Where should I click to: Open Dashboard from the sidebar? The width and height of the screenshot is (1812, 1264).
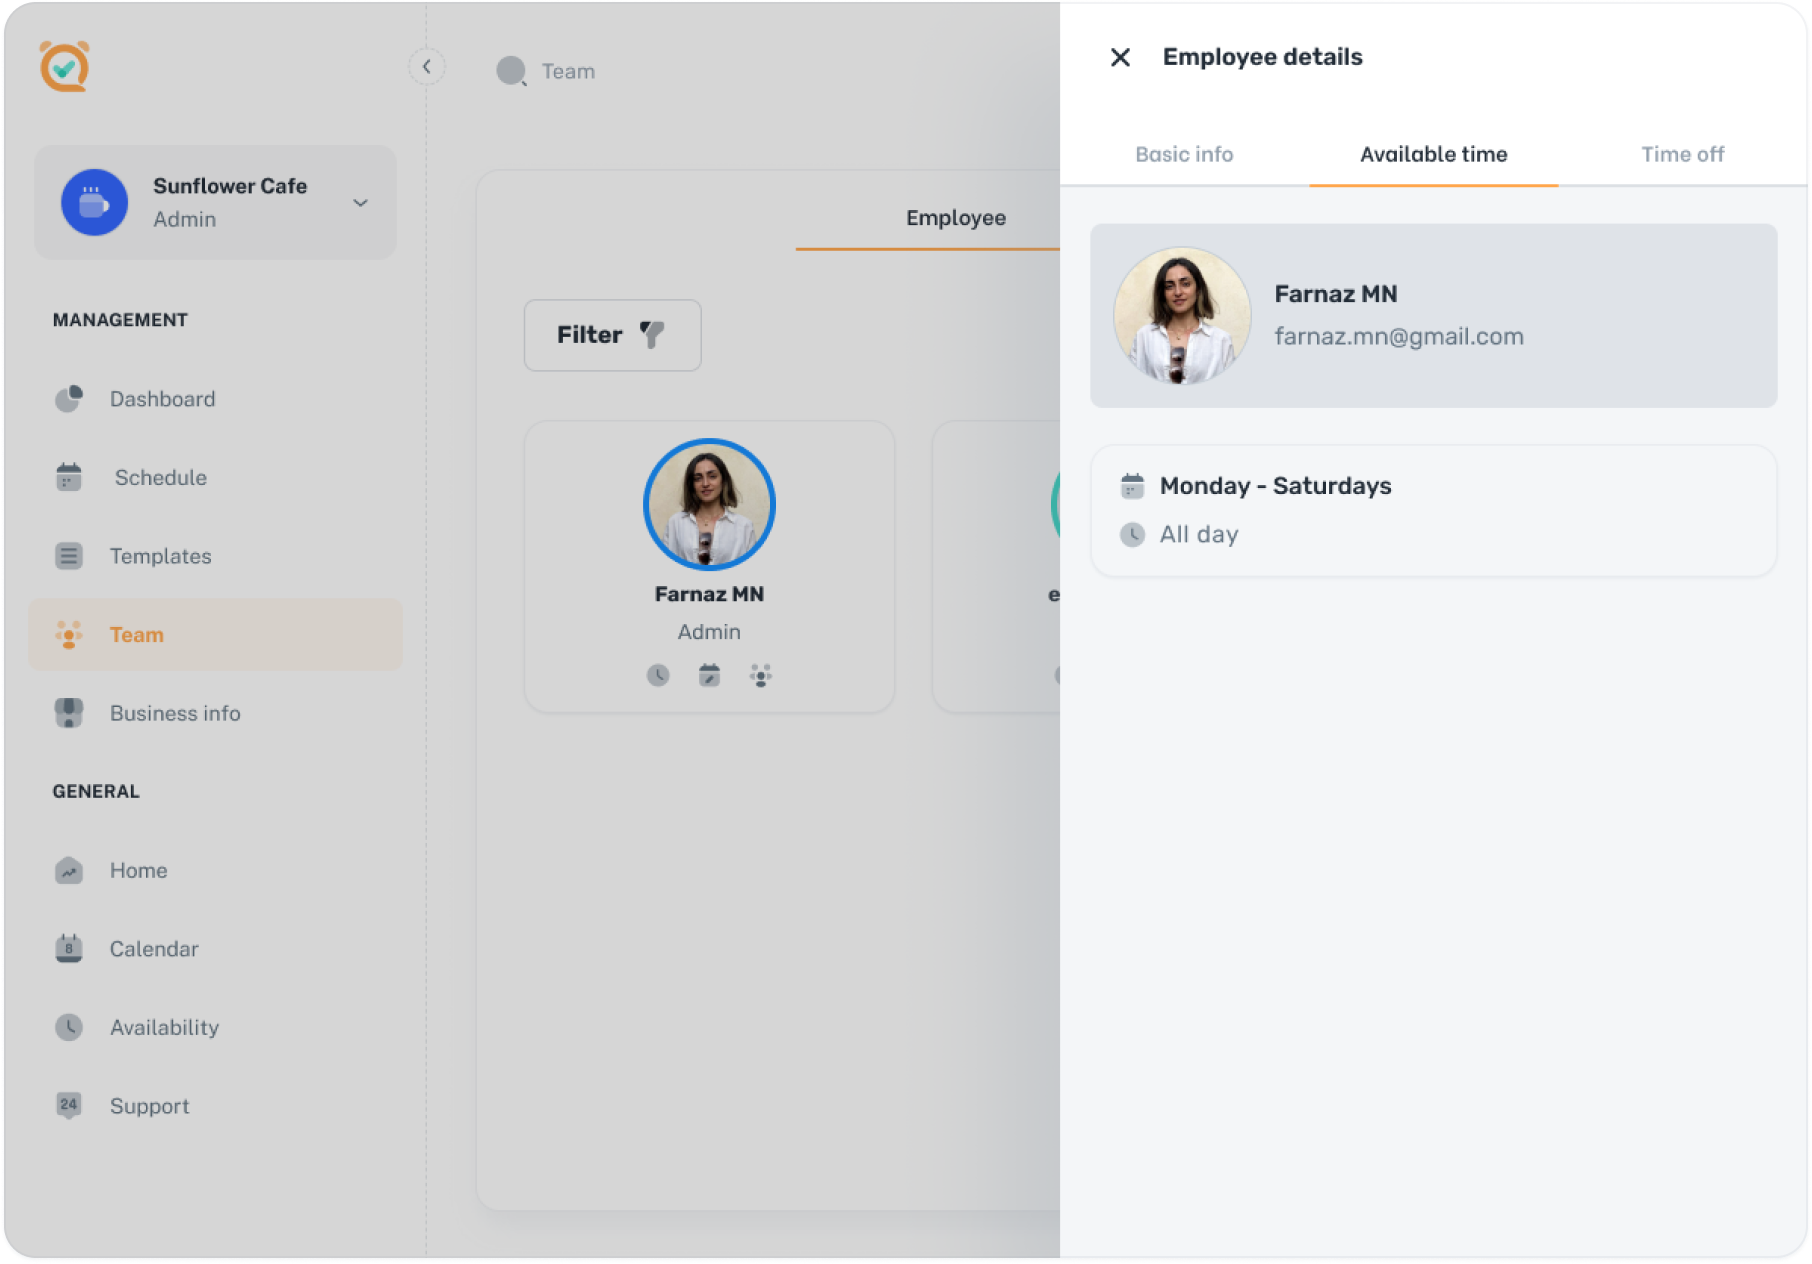click(162, 399)
